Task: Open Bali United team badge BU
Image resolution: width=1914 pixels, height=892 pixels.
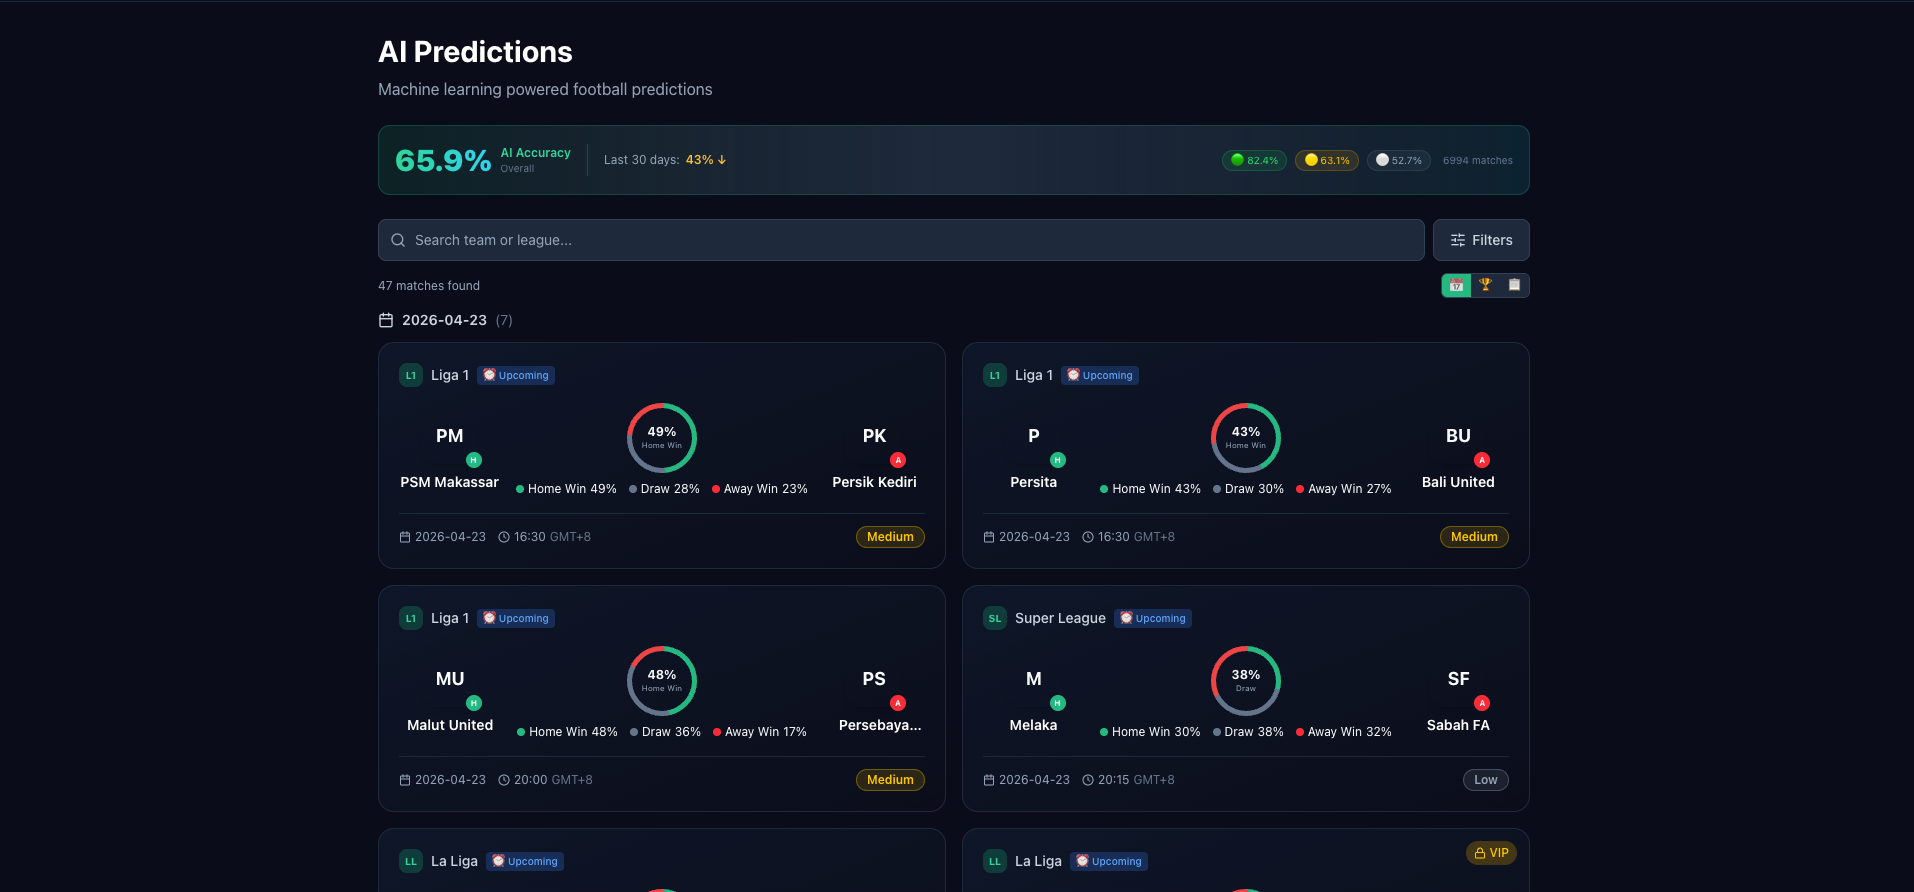Action: [1458, 436]
